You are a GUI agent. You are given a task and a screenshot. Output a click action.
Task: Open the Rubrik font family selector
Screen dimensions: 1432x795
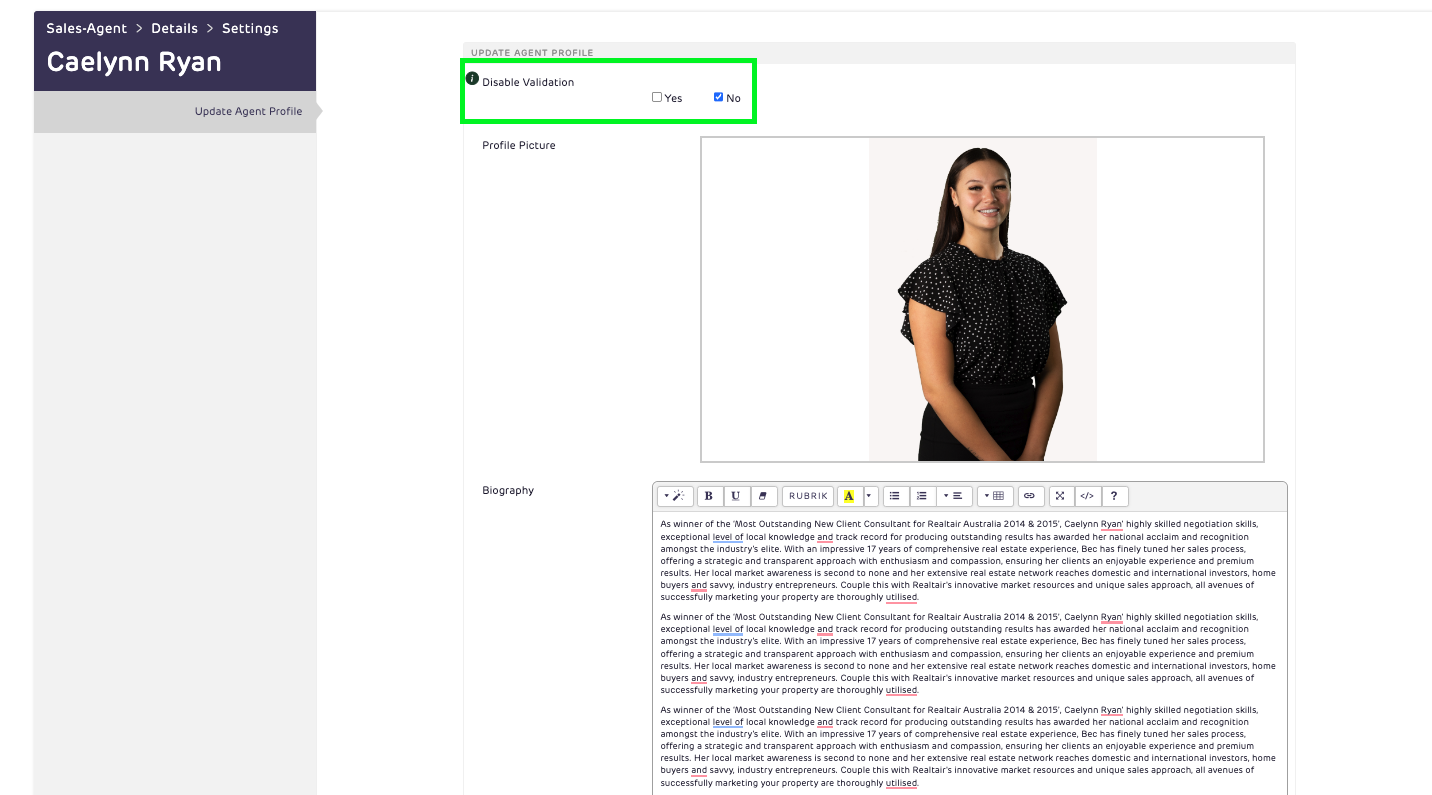click(808, 496)
